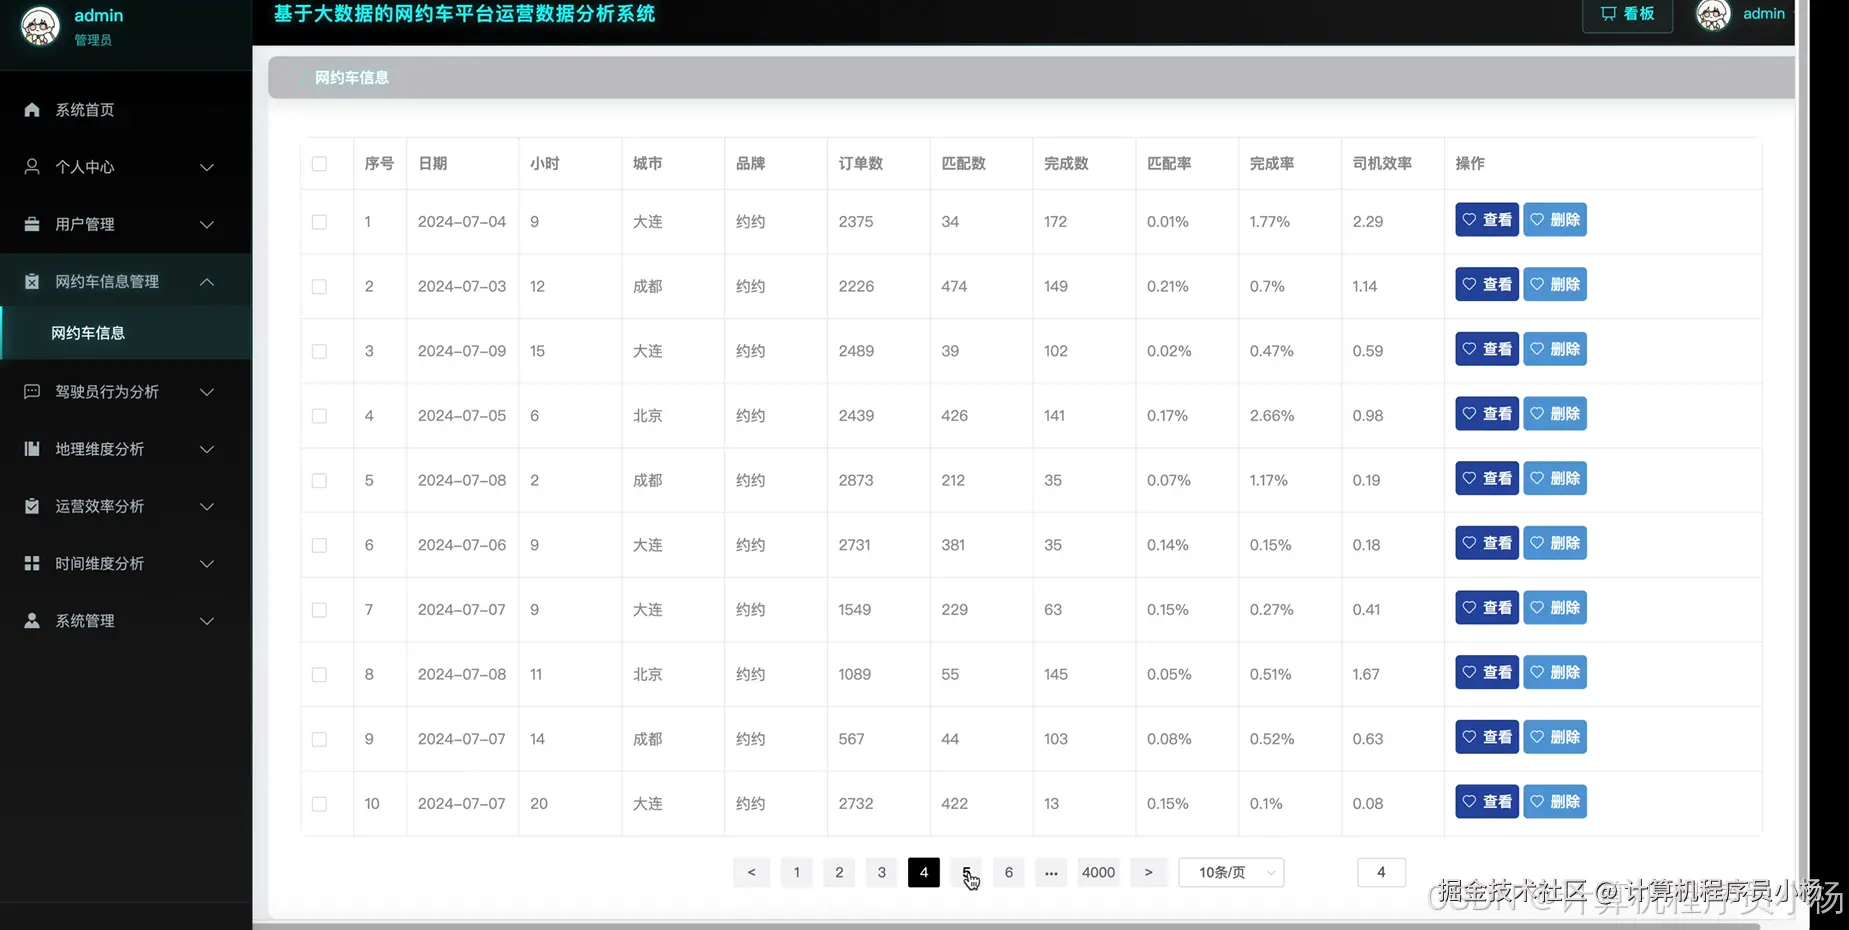The width and height of the screenshot is (1849, 930).
Task: Expand the 运营效率分析 submenu chevron
Action: pos(207,506)
